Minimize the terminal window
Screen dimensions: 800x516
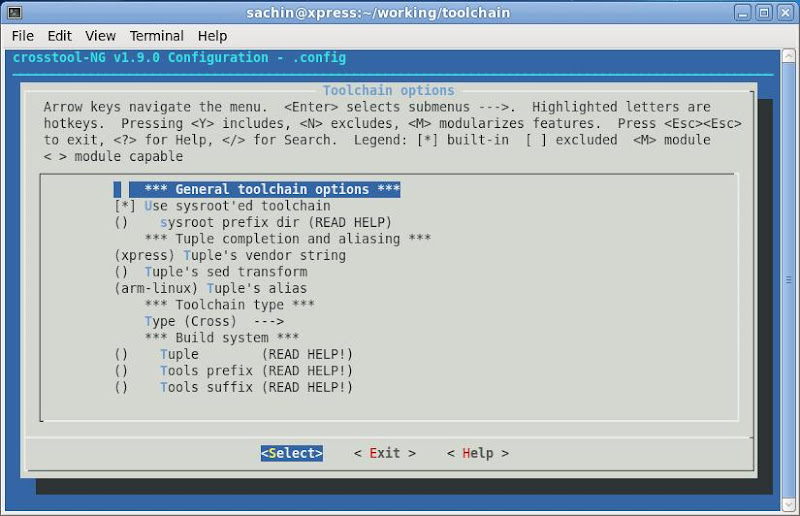(743, 12)
